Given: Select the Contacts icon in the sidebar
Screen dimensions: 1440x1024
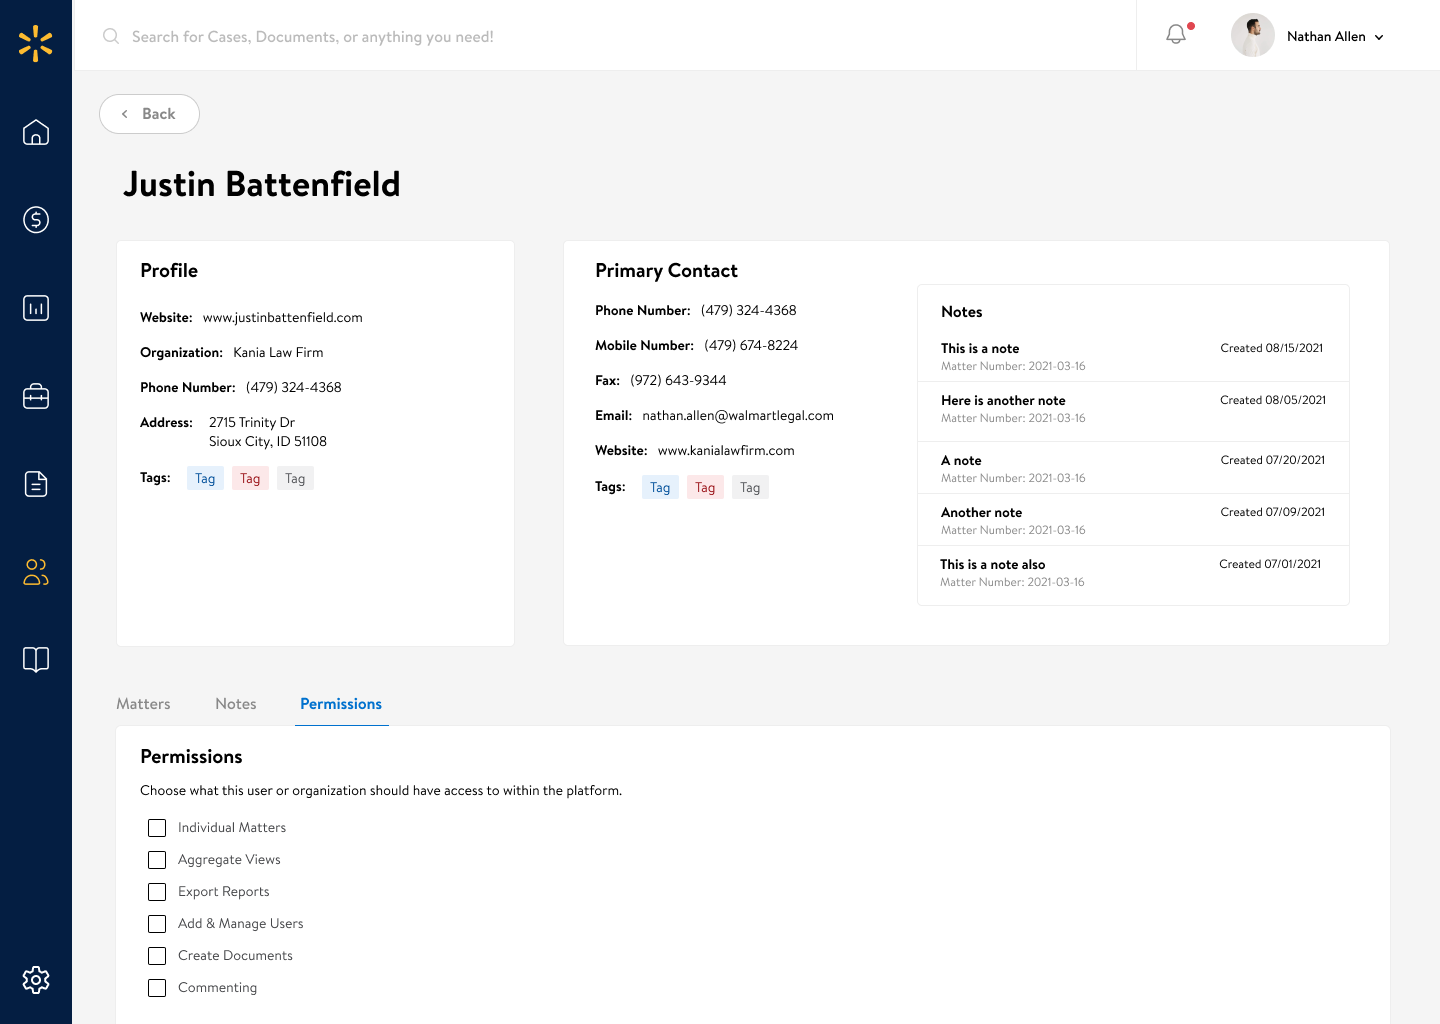Looking at the screenshot, I should (x=36, y=572).
